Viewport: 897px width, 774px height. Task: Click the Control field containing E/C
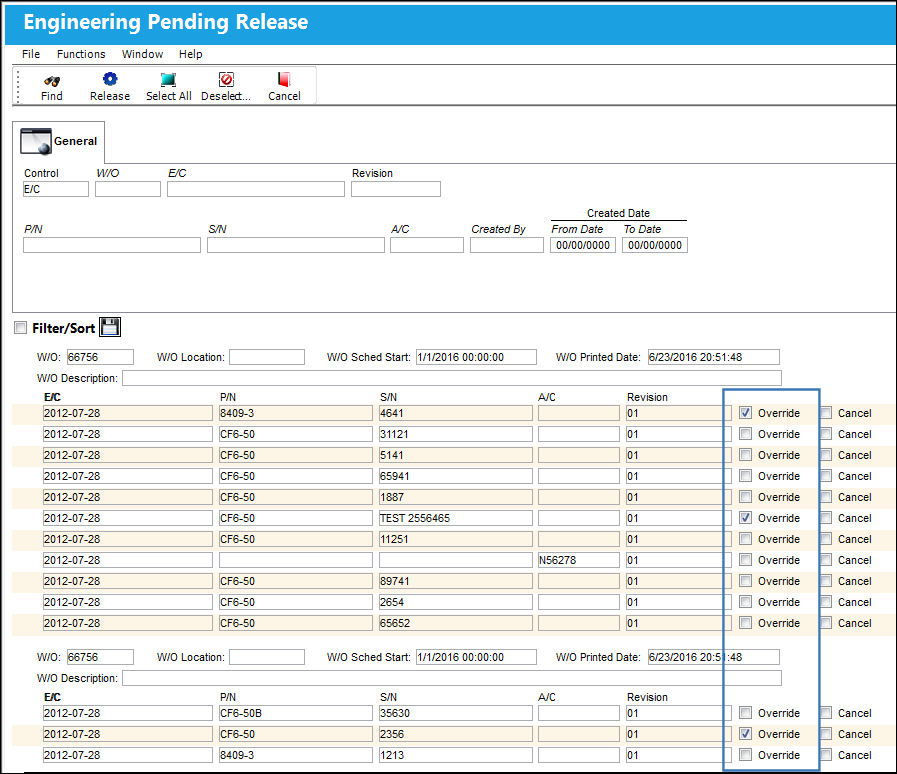coord(55,189)
